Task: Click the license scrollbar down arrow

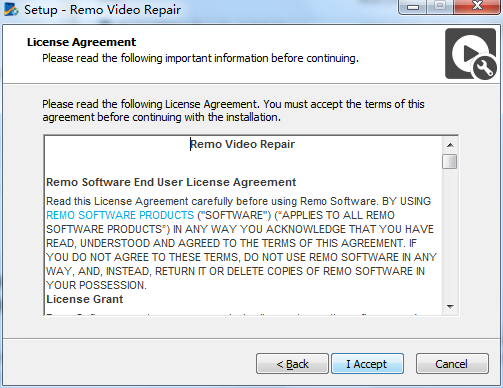Action: point(450,307)
